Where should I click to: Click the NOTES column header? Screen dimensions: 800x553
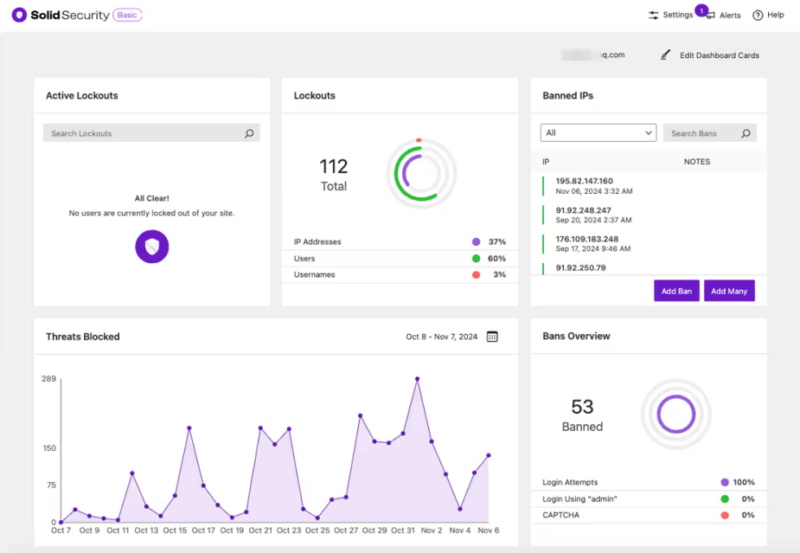[697, 162]
